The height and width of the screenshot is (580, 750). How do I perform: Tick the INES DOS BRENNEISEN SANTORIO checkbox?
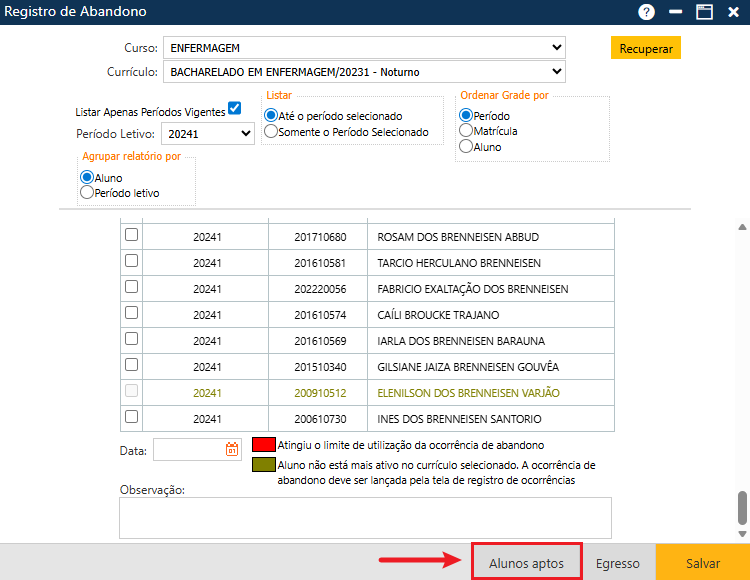coord(131,417)
